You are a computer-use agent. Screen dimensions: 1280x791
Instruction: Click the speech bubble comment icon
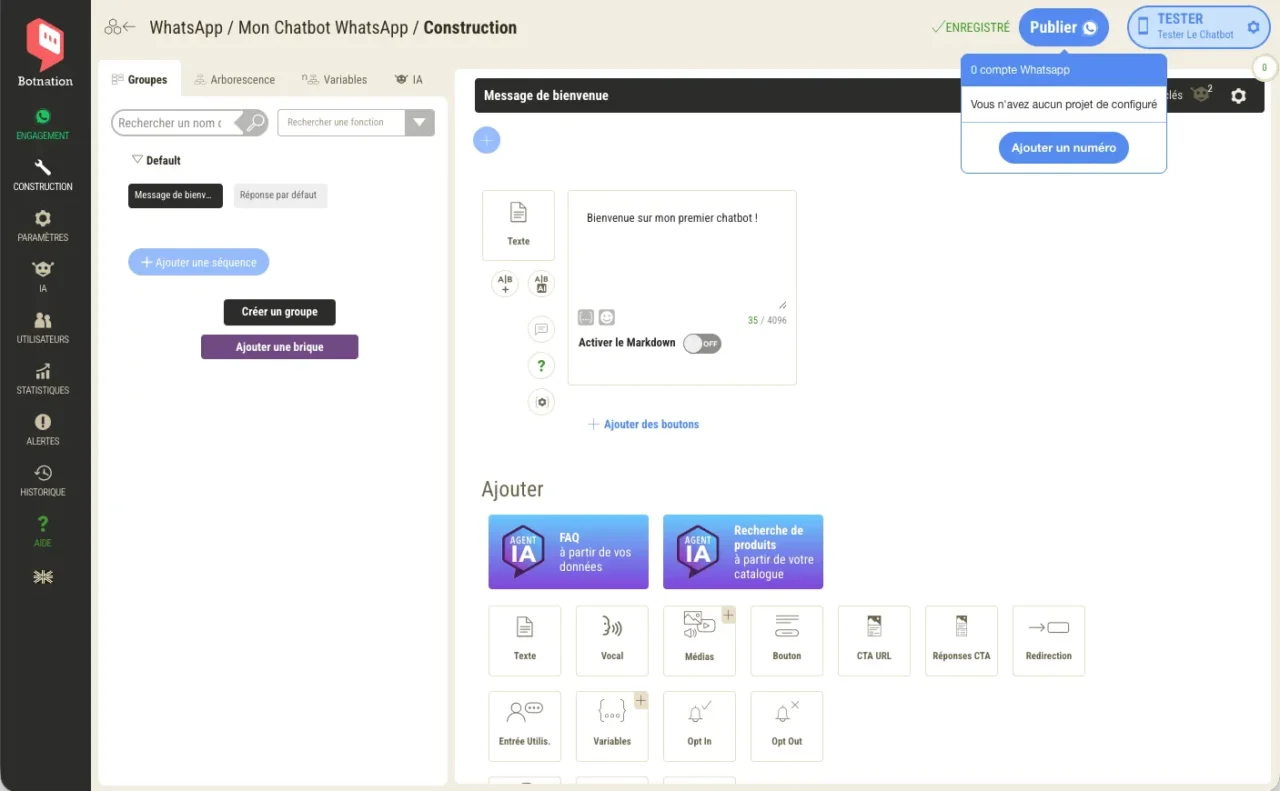point(541,328)
